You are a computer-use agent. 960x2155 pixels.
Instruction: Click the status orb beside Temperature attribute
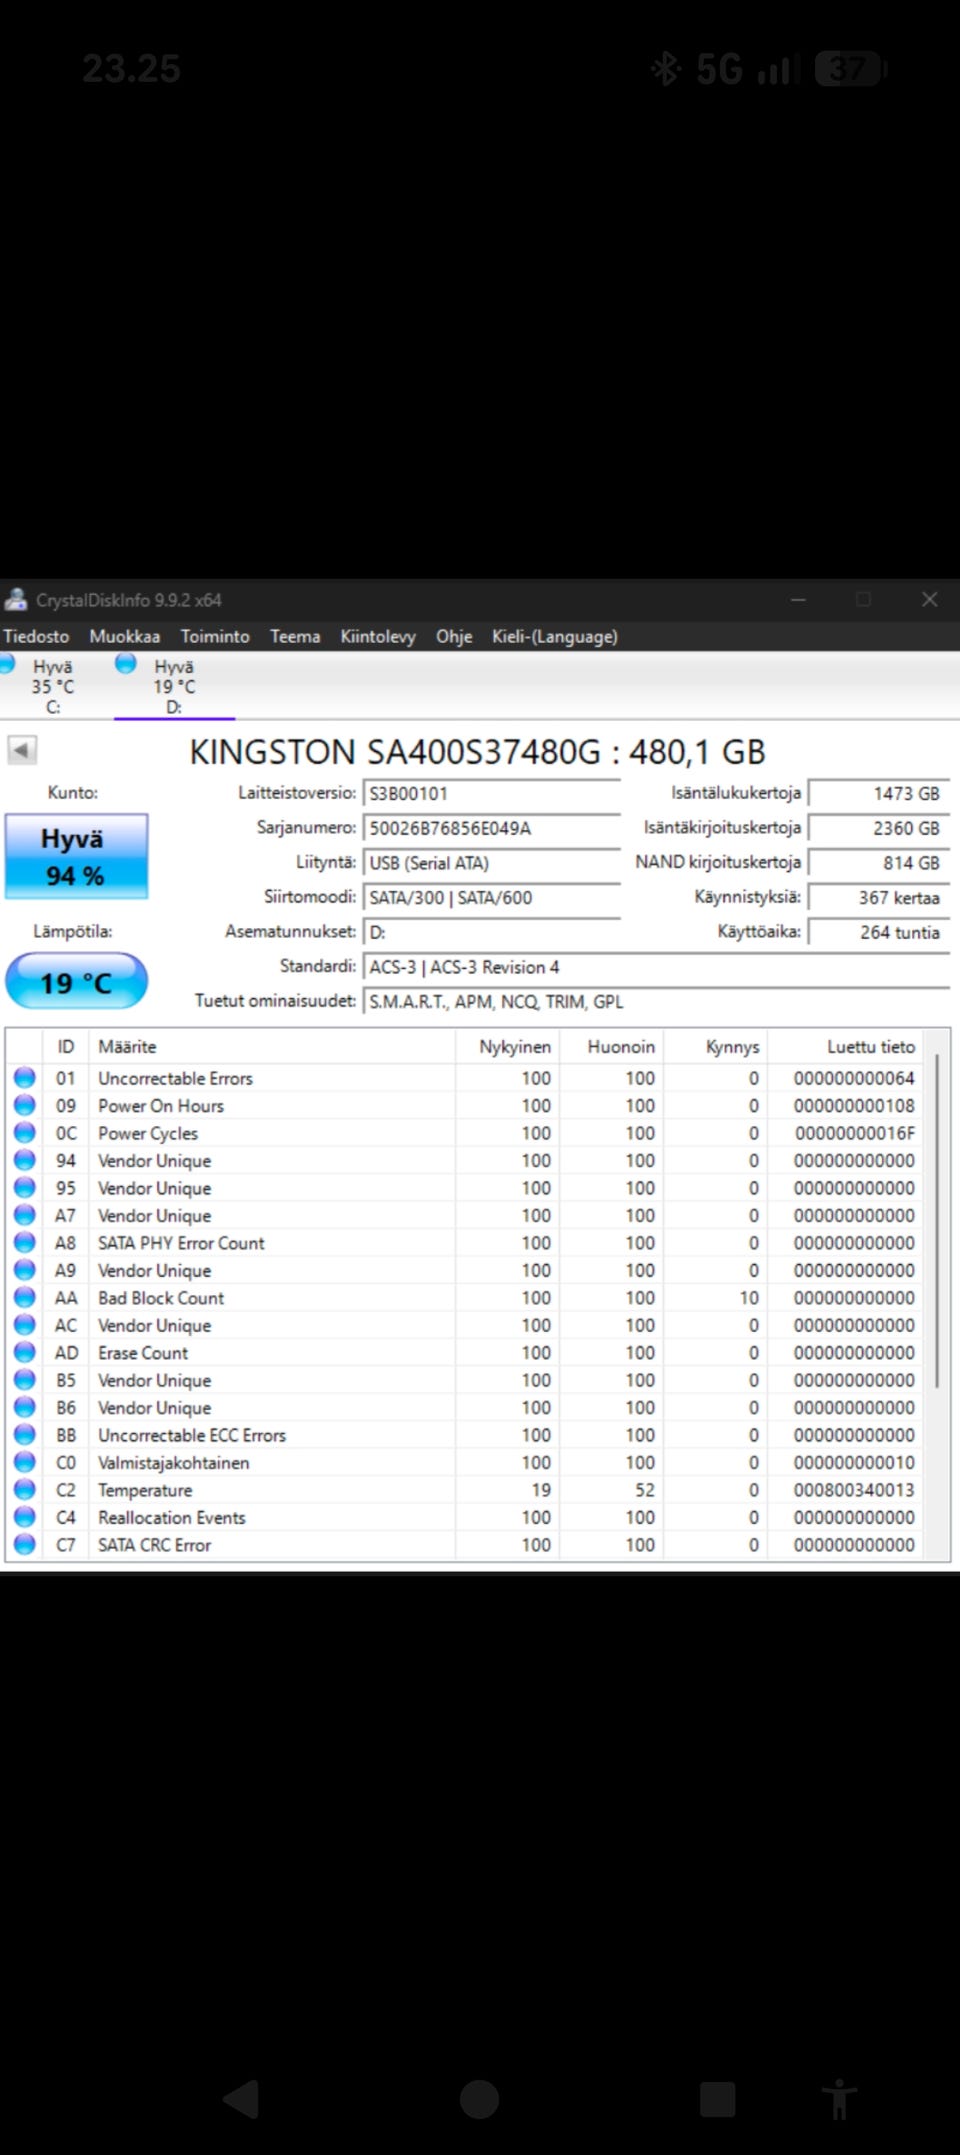pyautogui.click(x=25, y=1490)
